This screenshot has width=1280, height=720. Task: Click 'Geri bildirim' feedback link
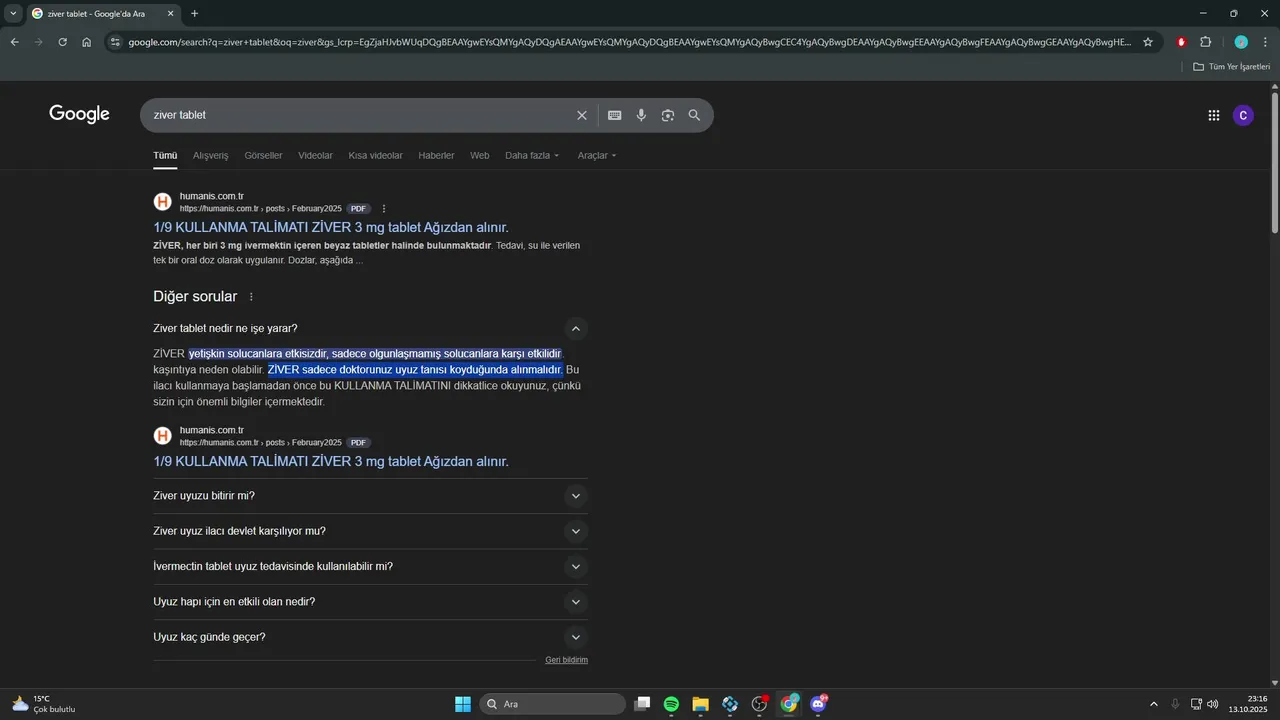tap(566, 660)
